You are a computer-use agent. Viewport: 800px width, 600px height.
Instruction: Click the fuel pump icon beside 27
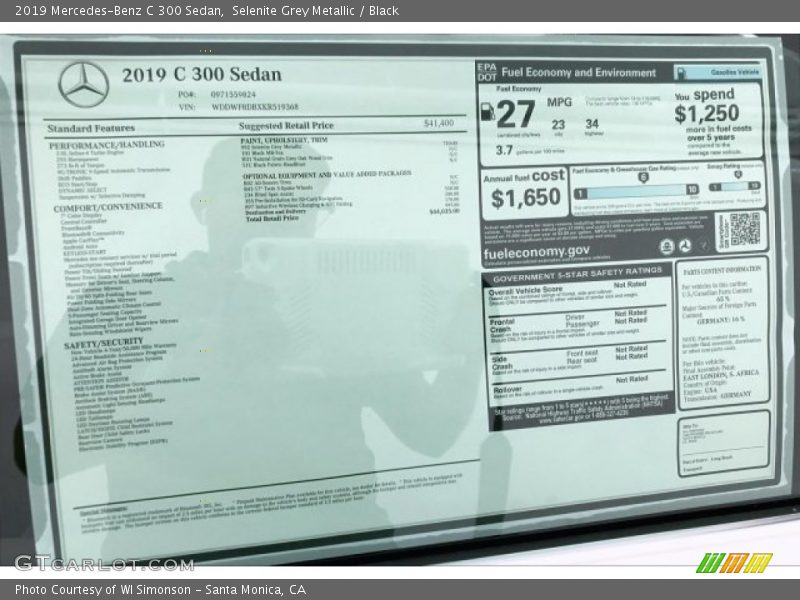pyautogui.click(x=487, y=111)
